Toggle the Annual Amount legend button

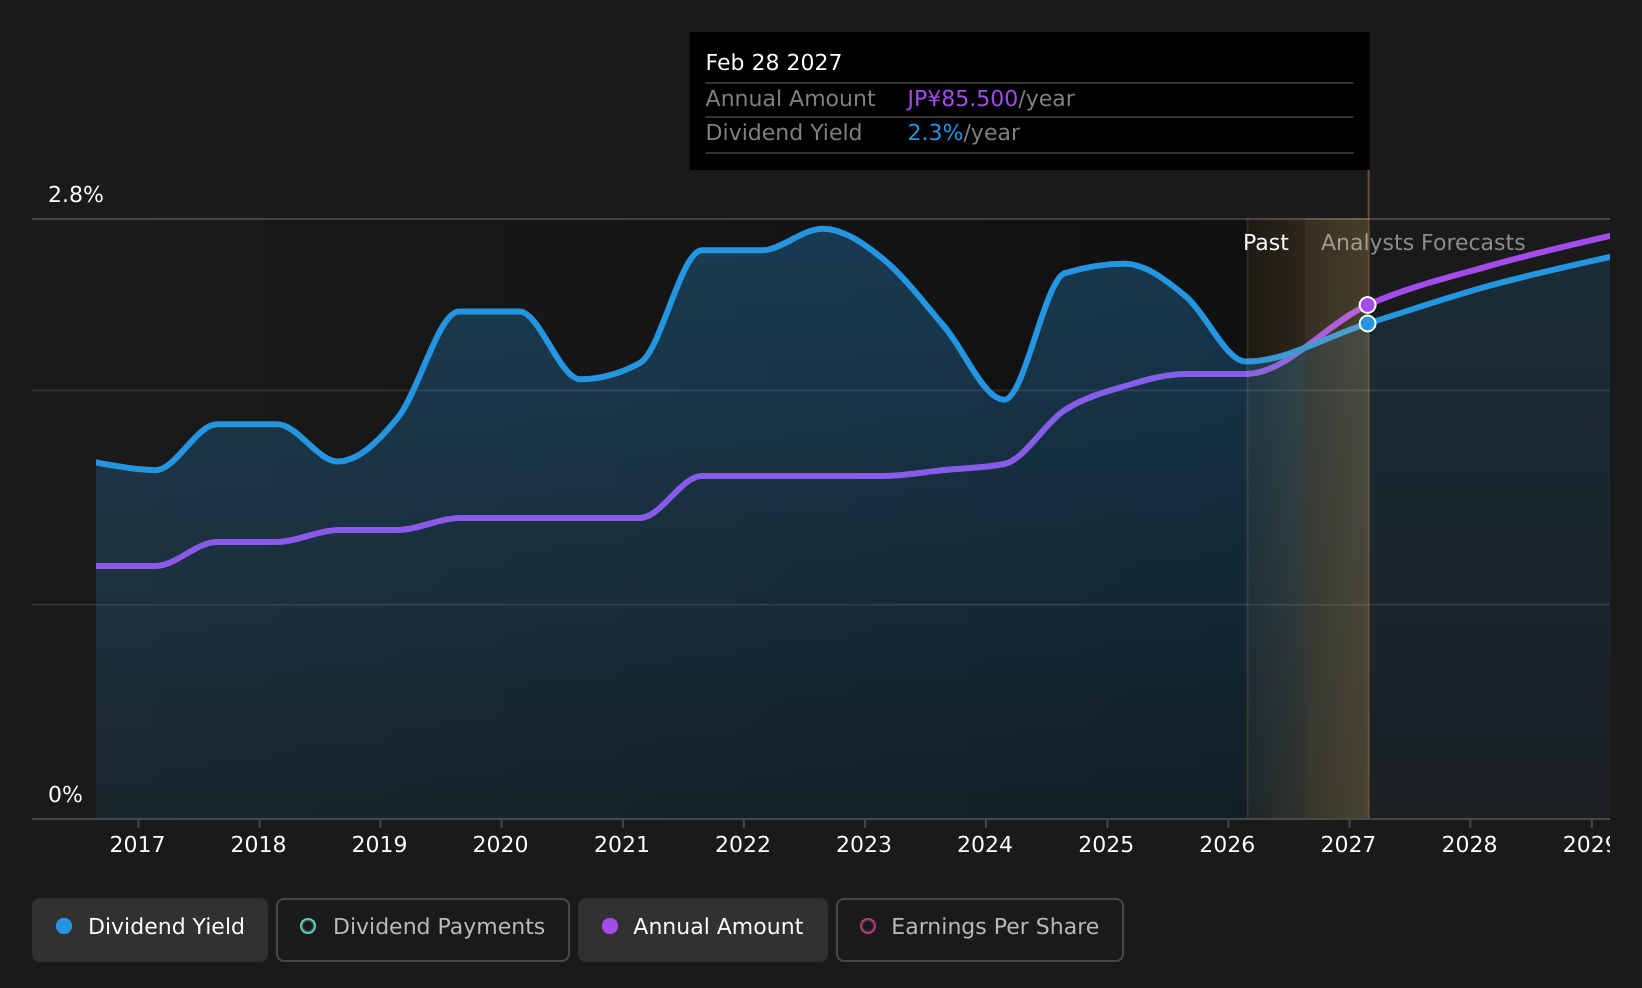click(x=703, y=930)
